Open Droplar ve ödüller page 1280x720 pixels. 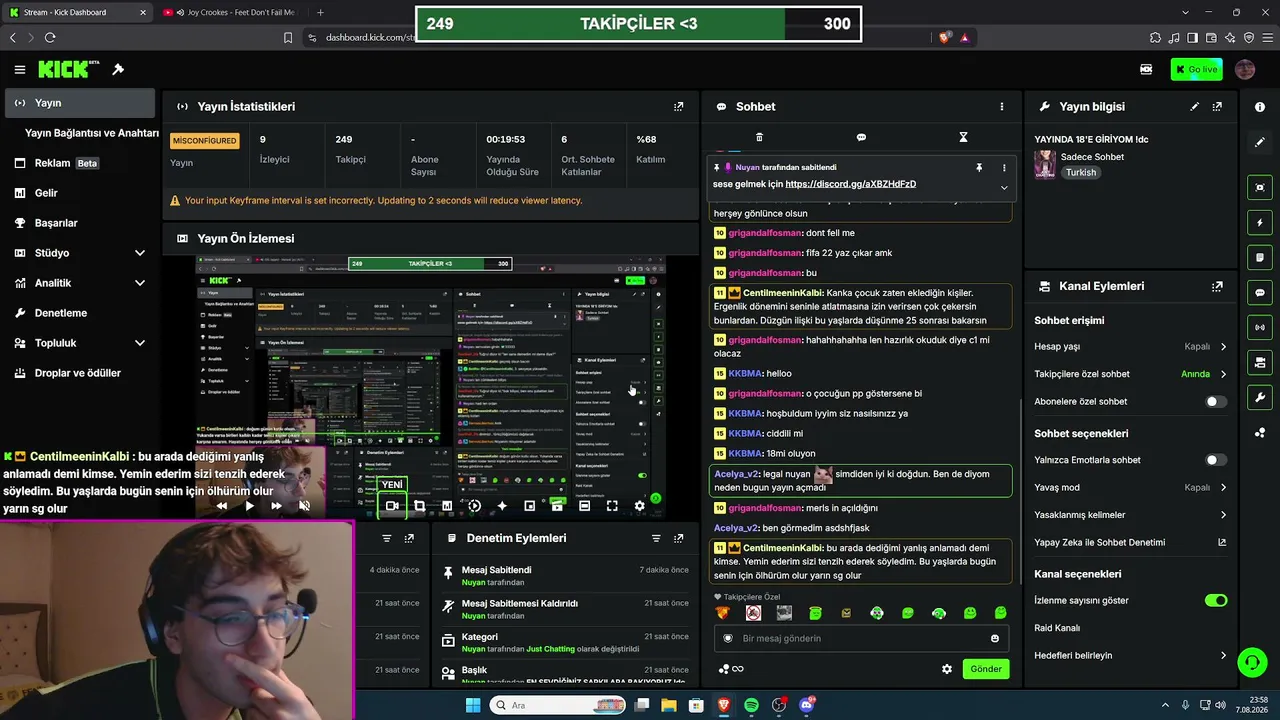pyautogui.click(x=82, y=373)
